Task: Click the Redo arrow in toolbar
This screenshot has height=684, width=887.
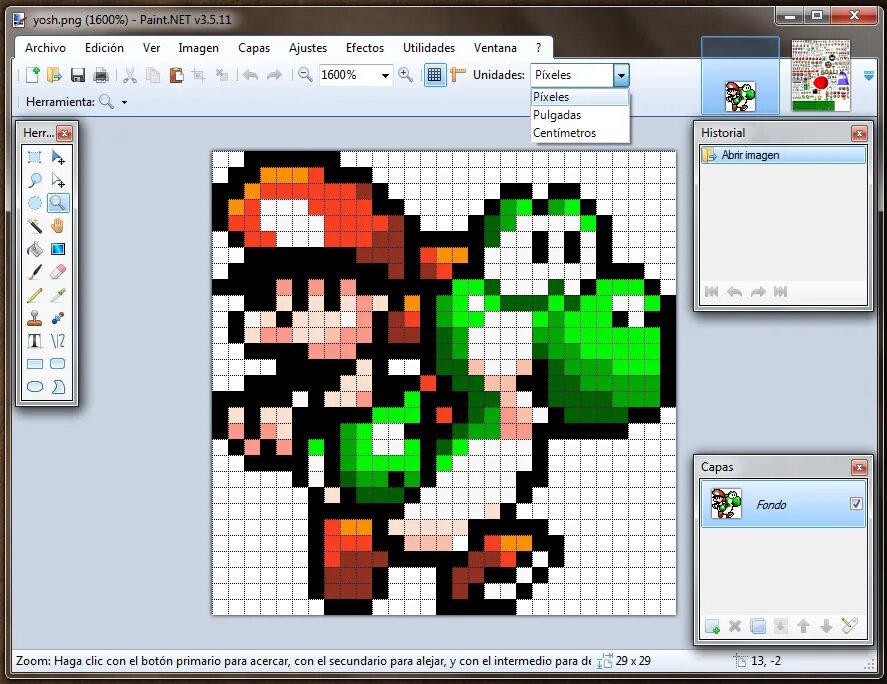Action: pyautogui.click(x=274, y=75)
